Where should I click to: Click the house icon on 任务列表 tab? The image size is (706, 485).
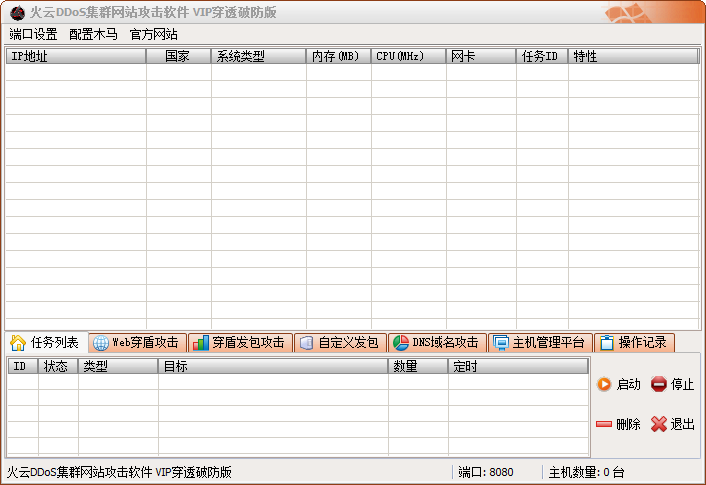tap(18, 343)
